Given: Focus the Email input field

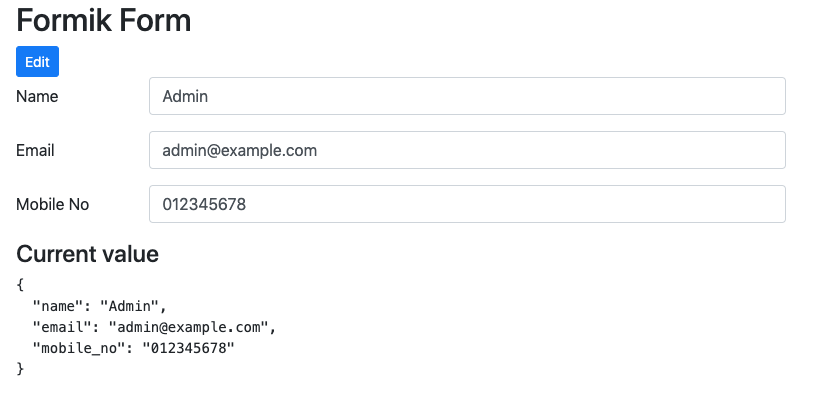Looking at the screenshot, I should pos(467,150).
